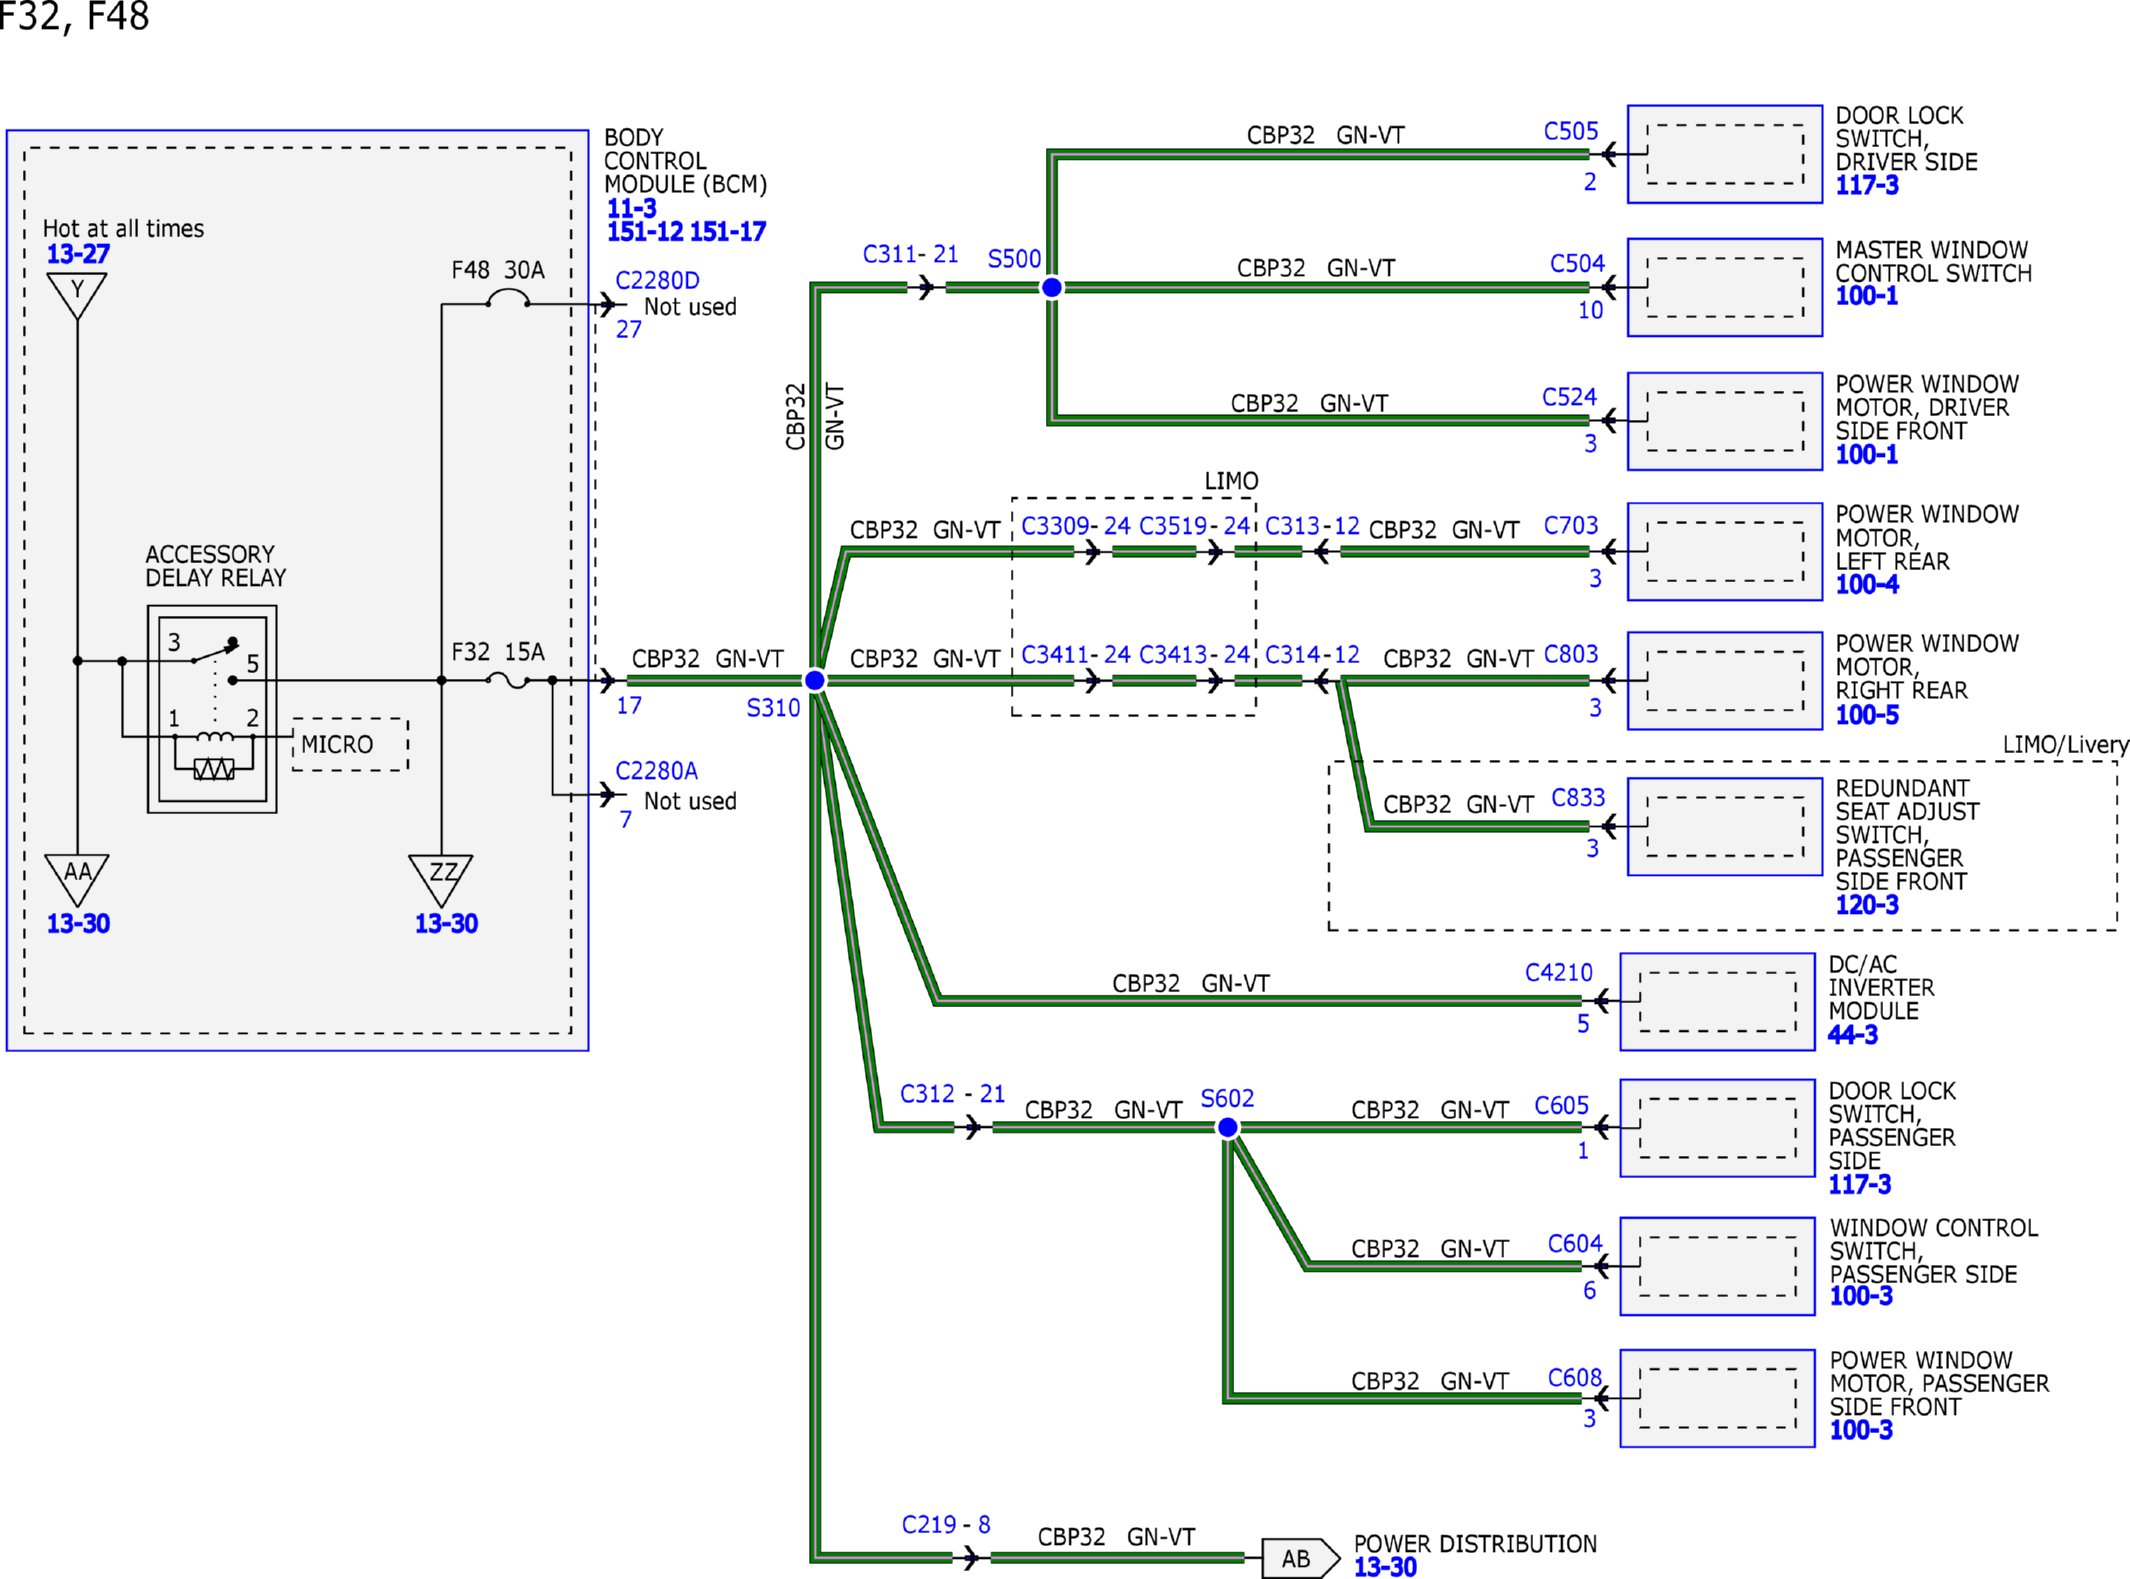The image size is (2130, 1579).
Task: Click the F32 15A fuse symbol
Action: (507, 681)
